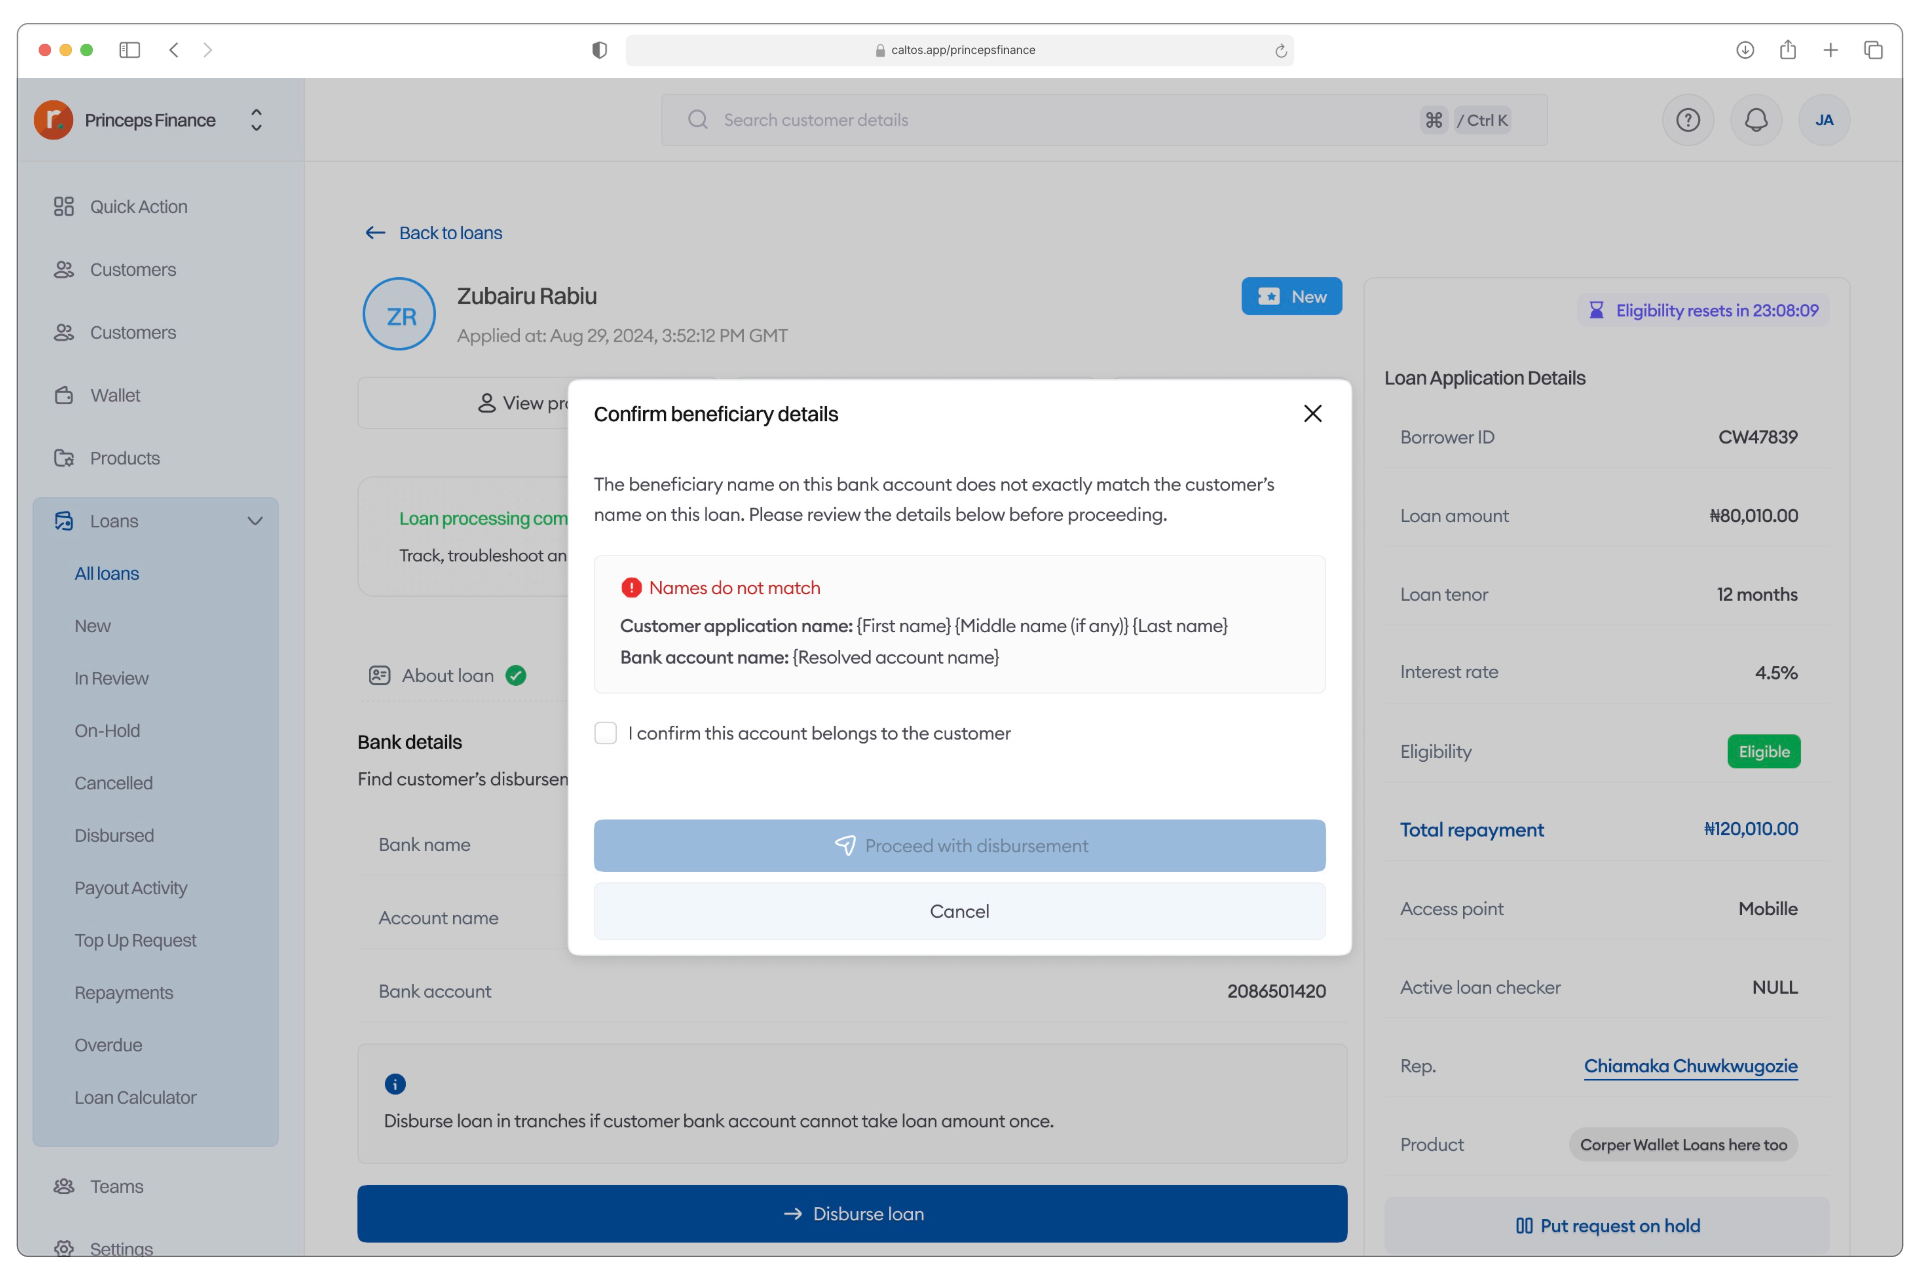This screenshot has height=1280, width=1920.
Task: Collapse the Loans menu chevron
Action: tap(255, 521)
